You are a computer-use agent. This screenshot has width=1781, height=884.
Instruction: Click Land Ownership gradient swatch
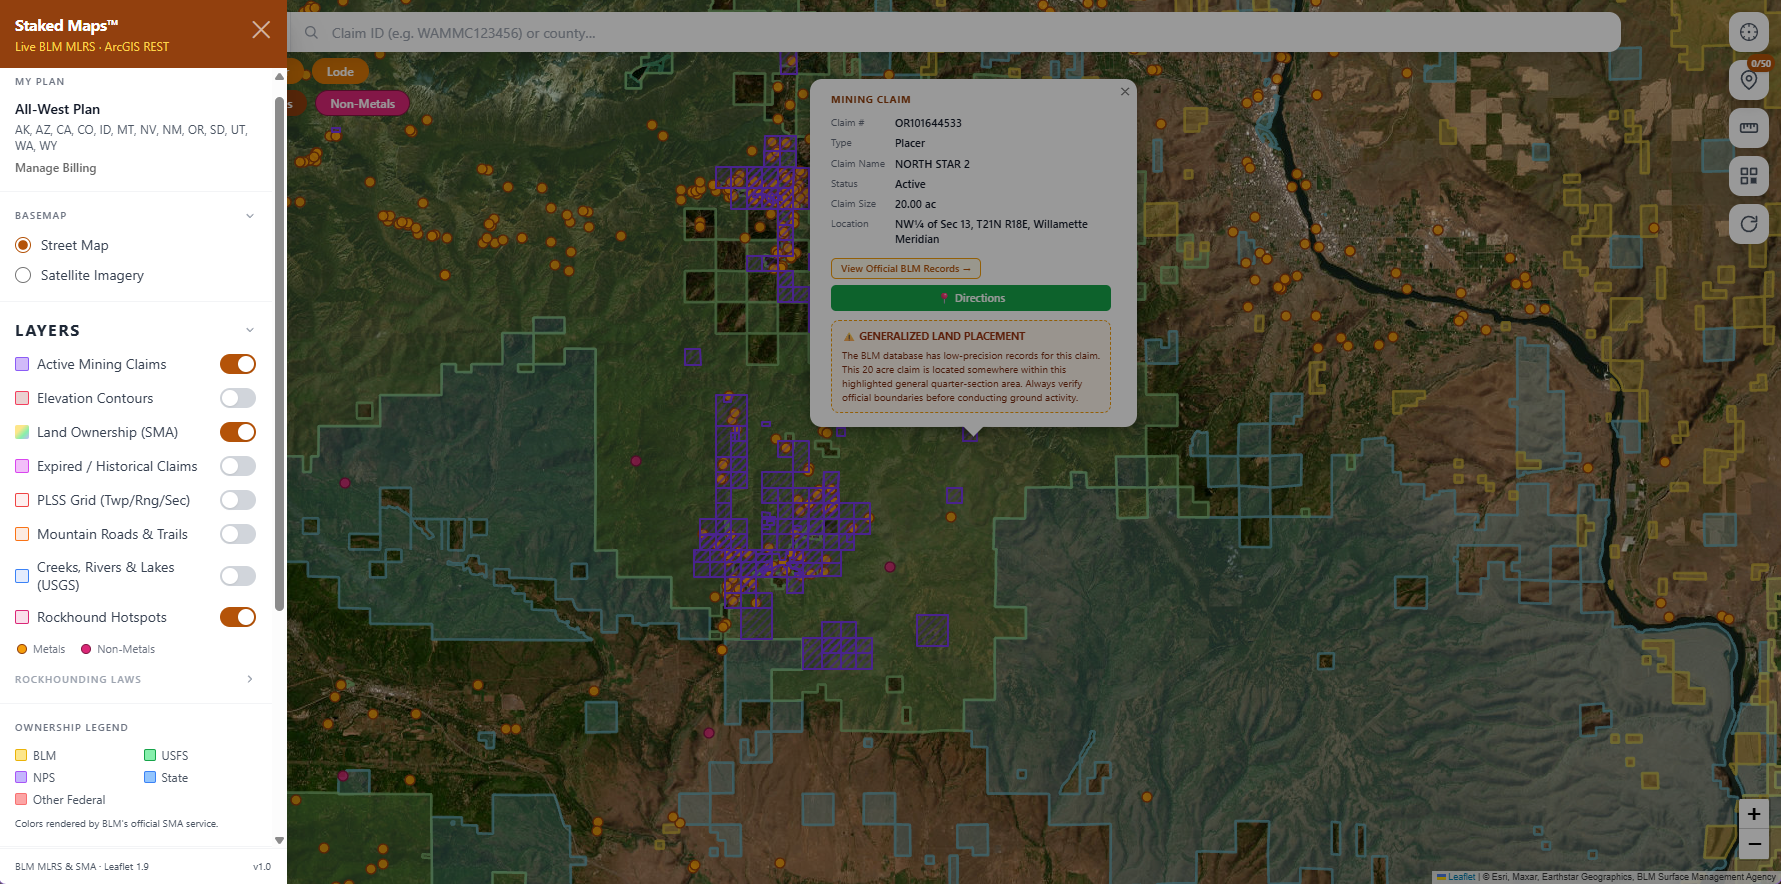click(22, 432)
